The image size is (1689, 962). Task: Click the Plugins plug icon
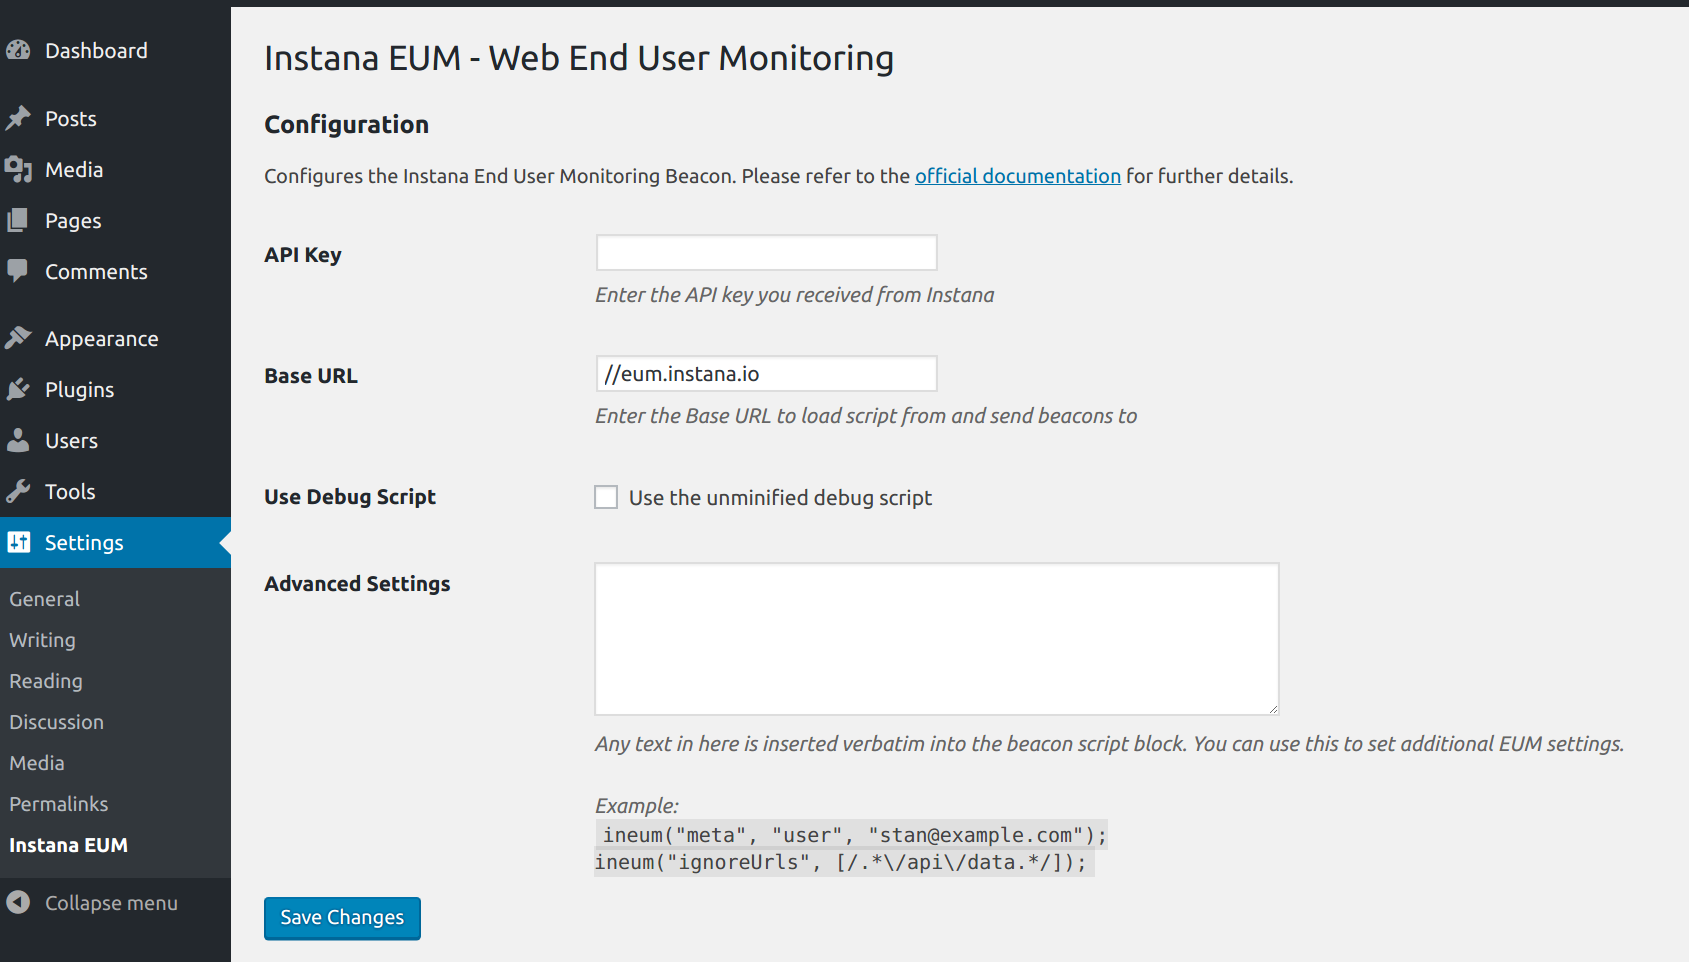point(18,389)
